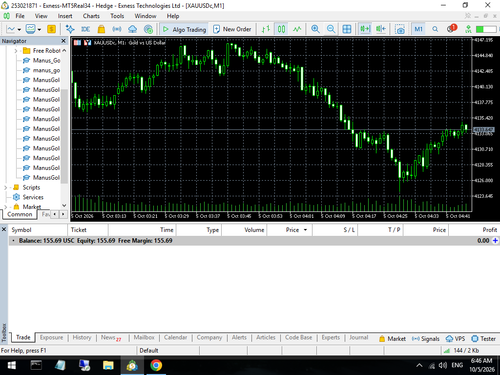The height and width of the screenshot is (375, 500).
Task: Open Signals button in Toolbox footer
Action: 426,339
